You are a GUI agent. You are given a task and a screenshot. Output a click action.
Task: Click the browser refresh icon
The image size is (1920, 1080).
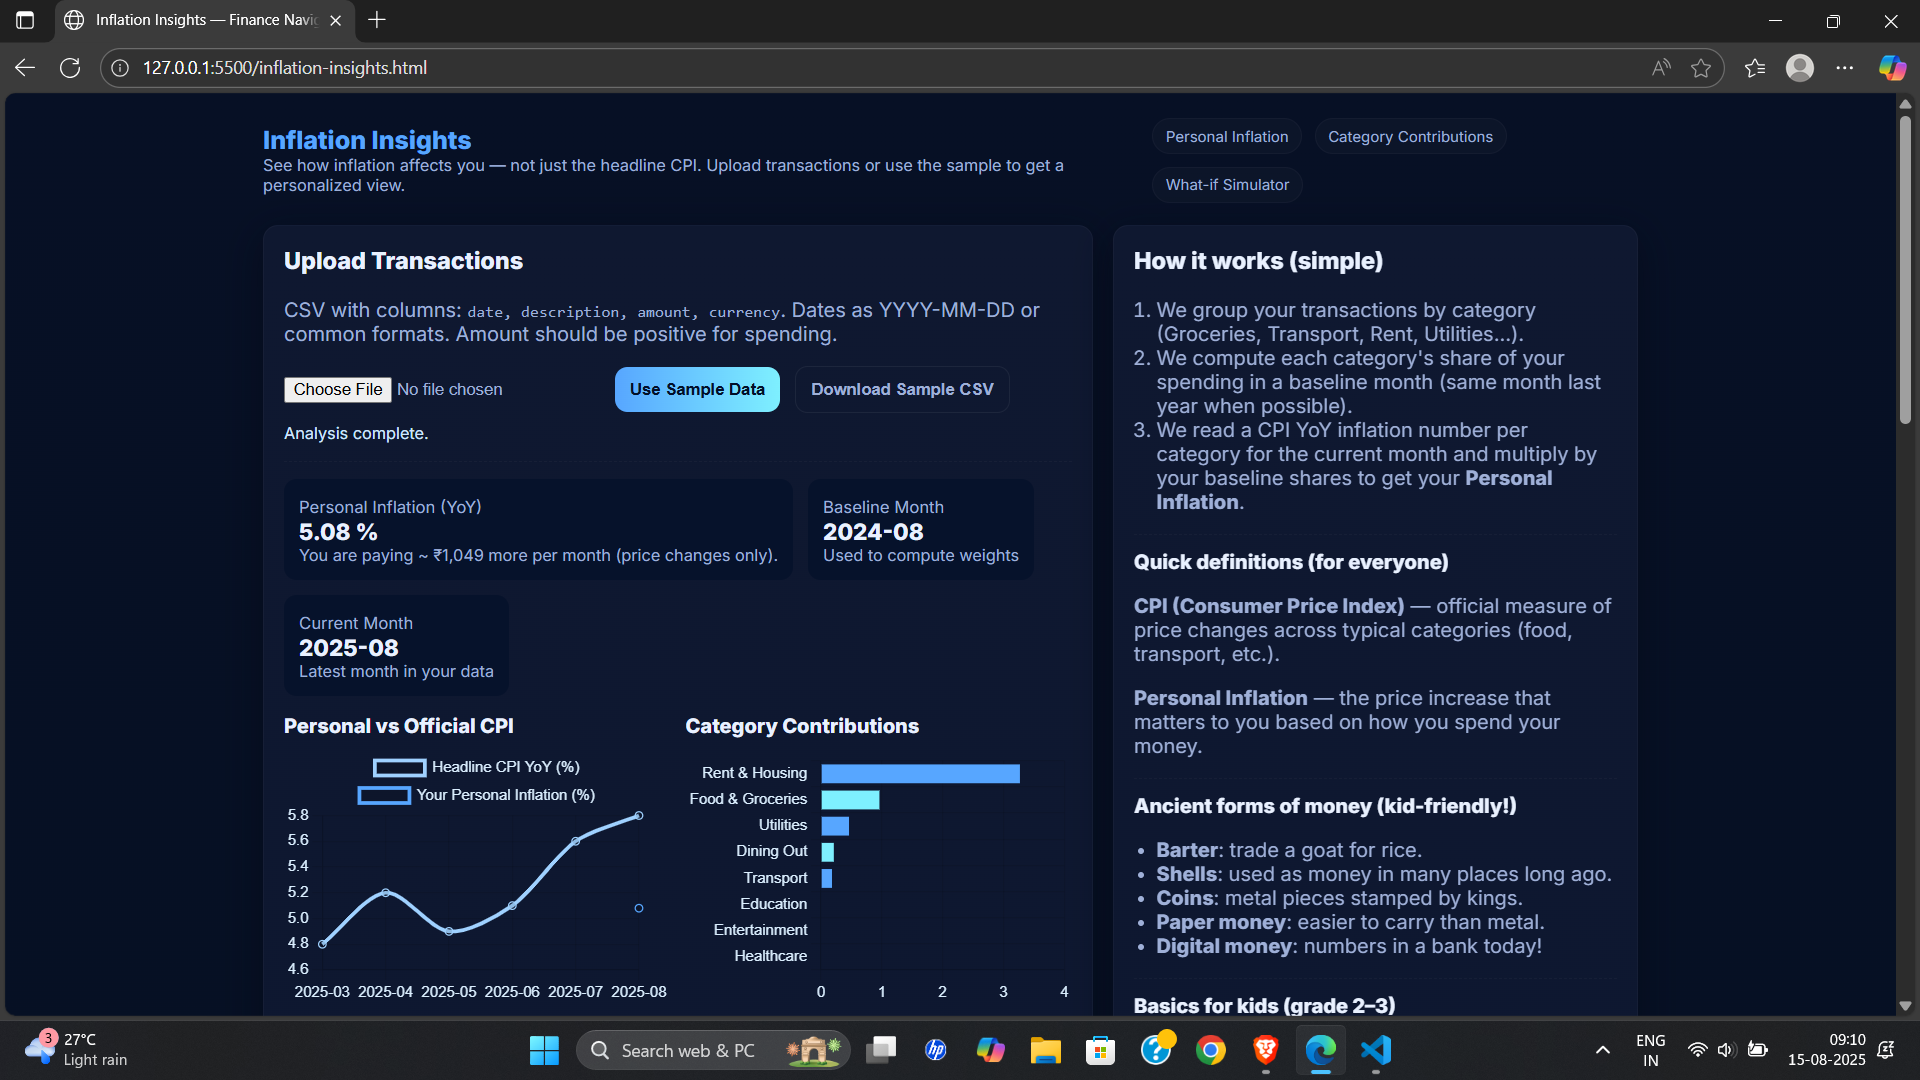click(70, 68)
